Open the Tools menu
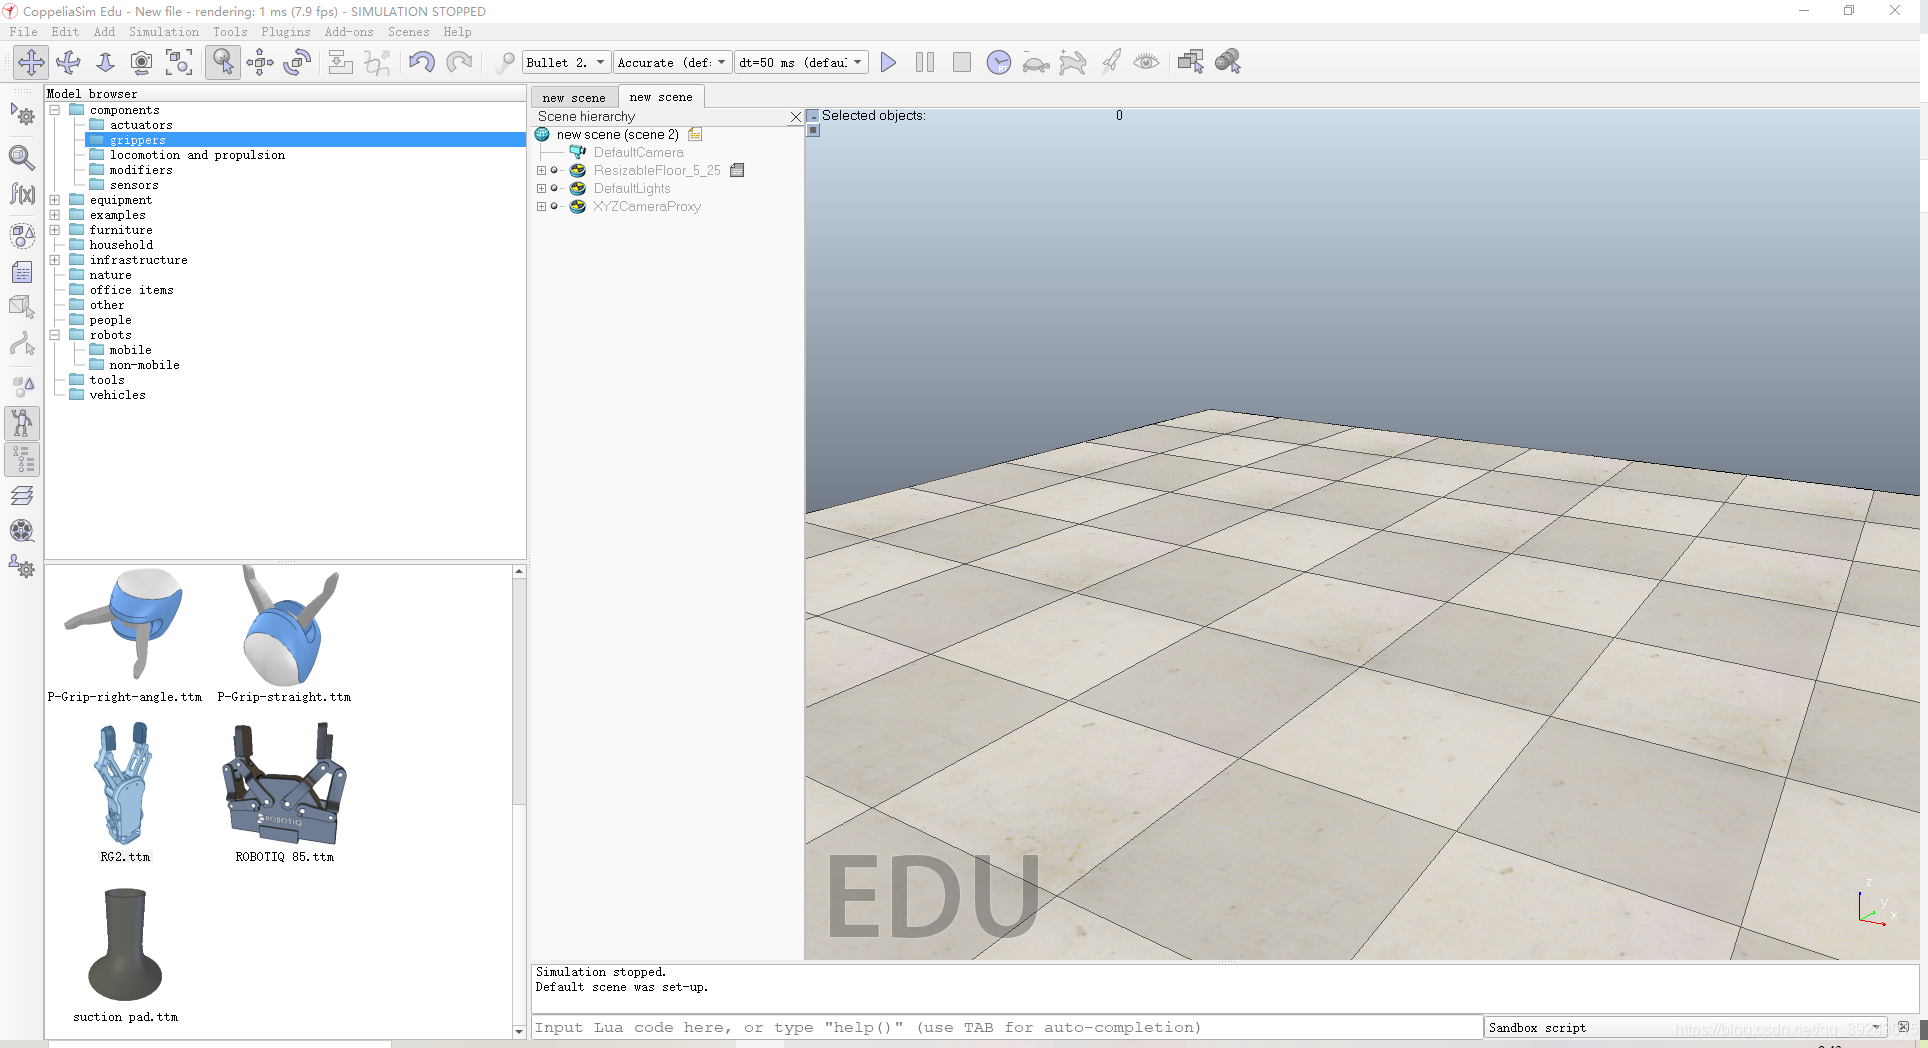Viewport: 1928px width, 1048px height. coord(230,32)
